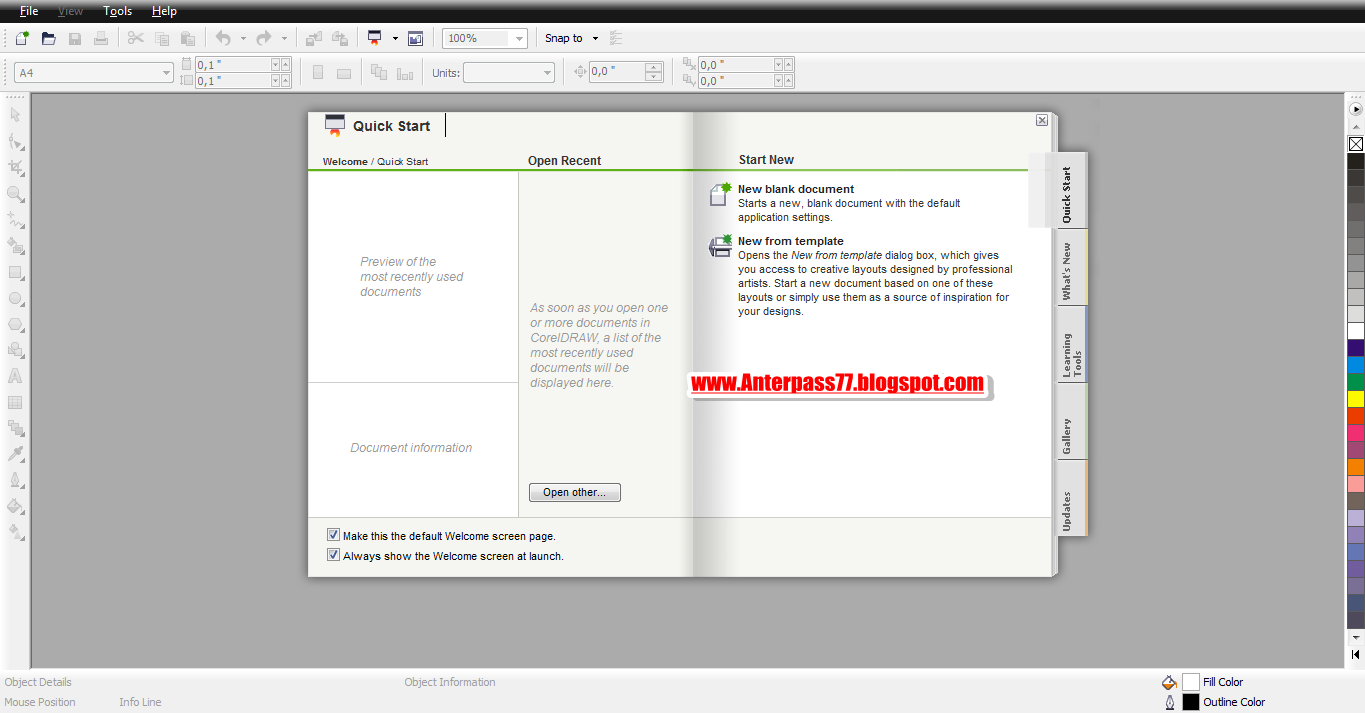
Task: Select the Eyedropper tool in toolbox
Action: [15, 454]
